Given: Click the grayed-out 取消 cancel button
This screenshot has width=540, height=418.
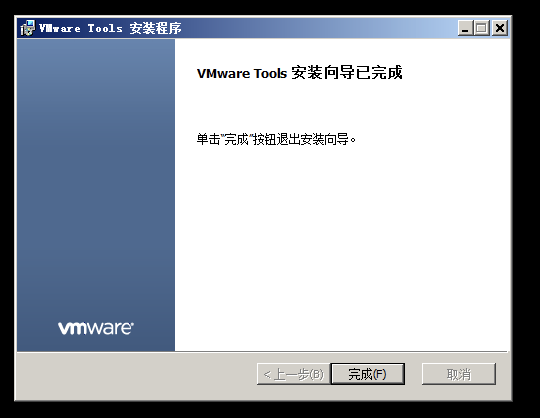Looking at the screenshot, I should (459, 374).
